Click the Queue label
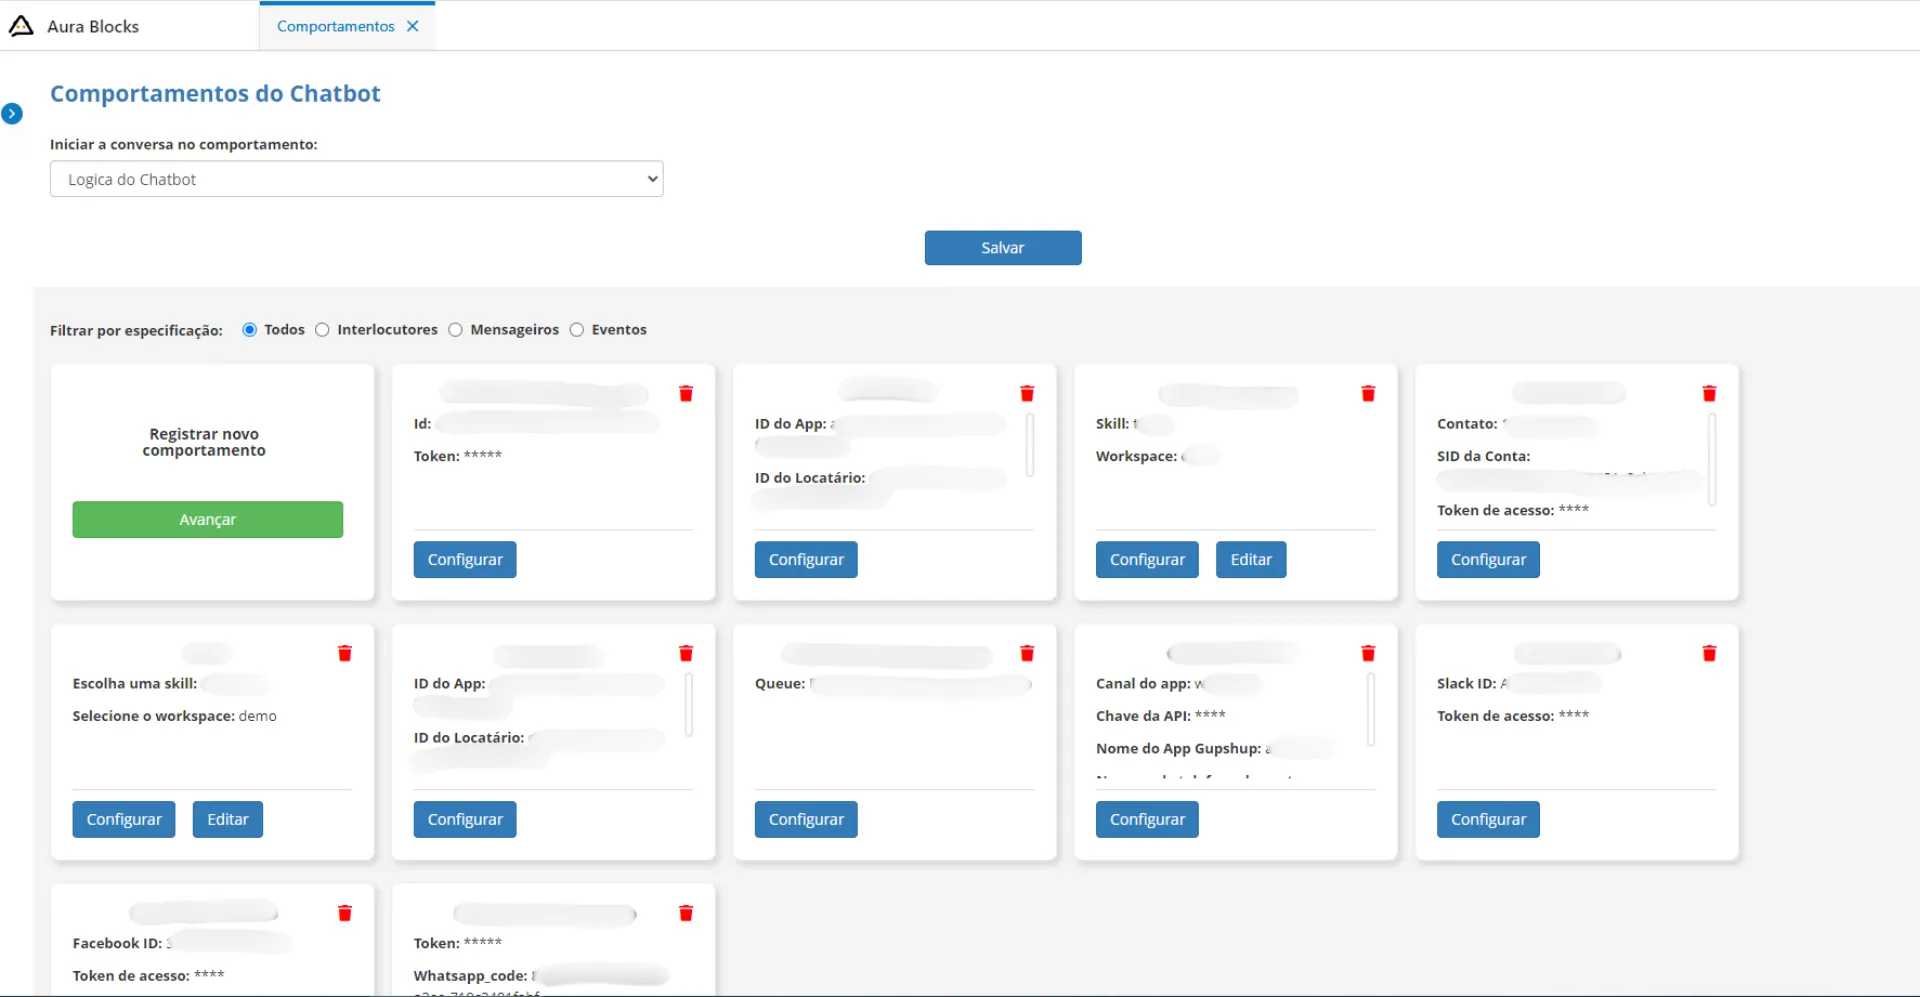Image resolution: width=1920 pixels, height=997 pixels. [x=780, y=684]
